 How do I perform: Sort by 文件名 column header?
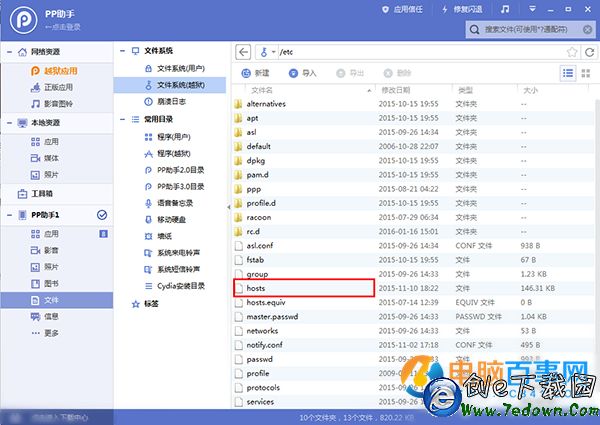[x=262, y=90]
